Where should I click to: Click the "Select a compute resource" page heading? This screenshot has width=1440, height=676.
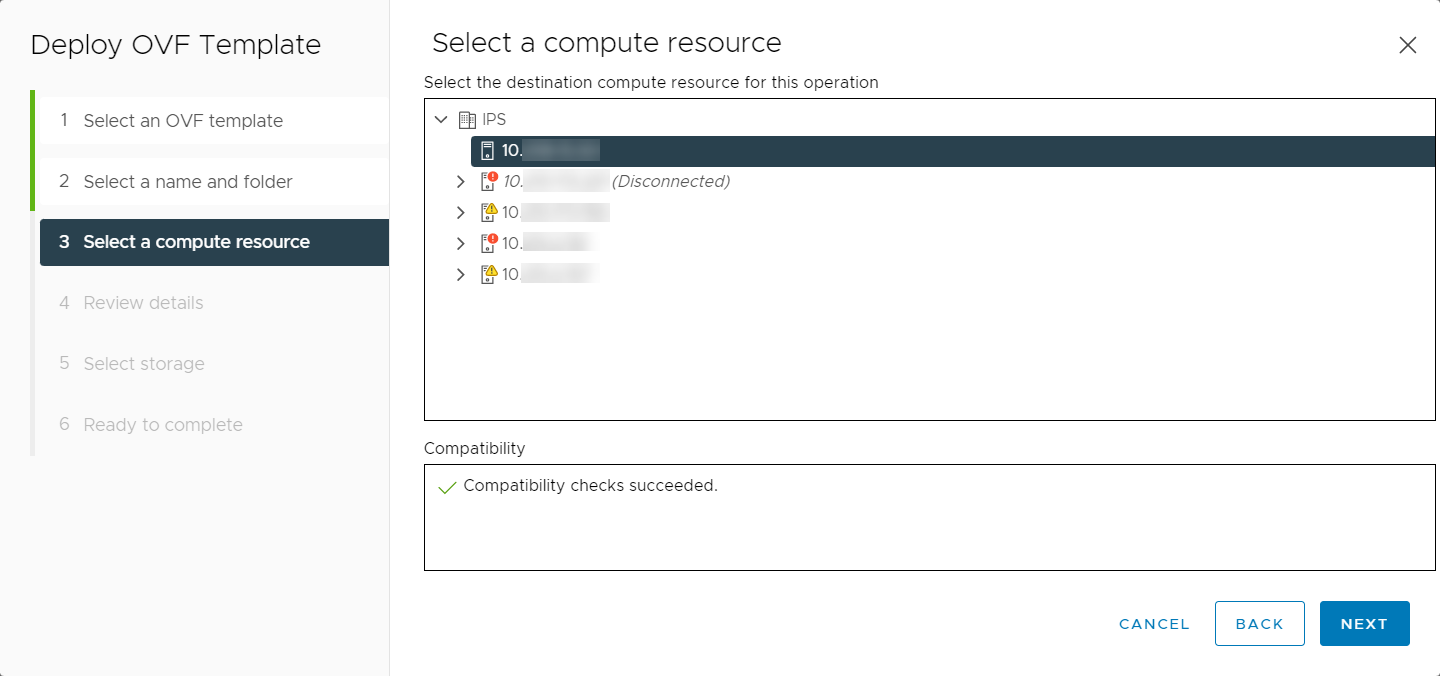(x=607, y=43)
